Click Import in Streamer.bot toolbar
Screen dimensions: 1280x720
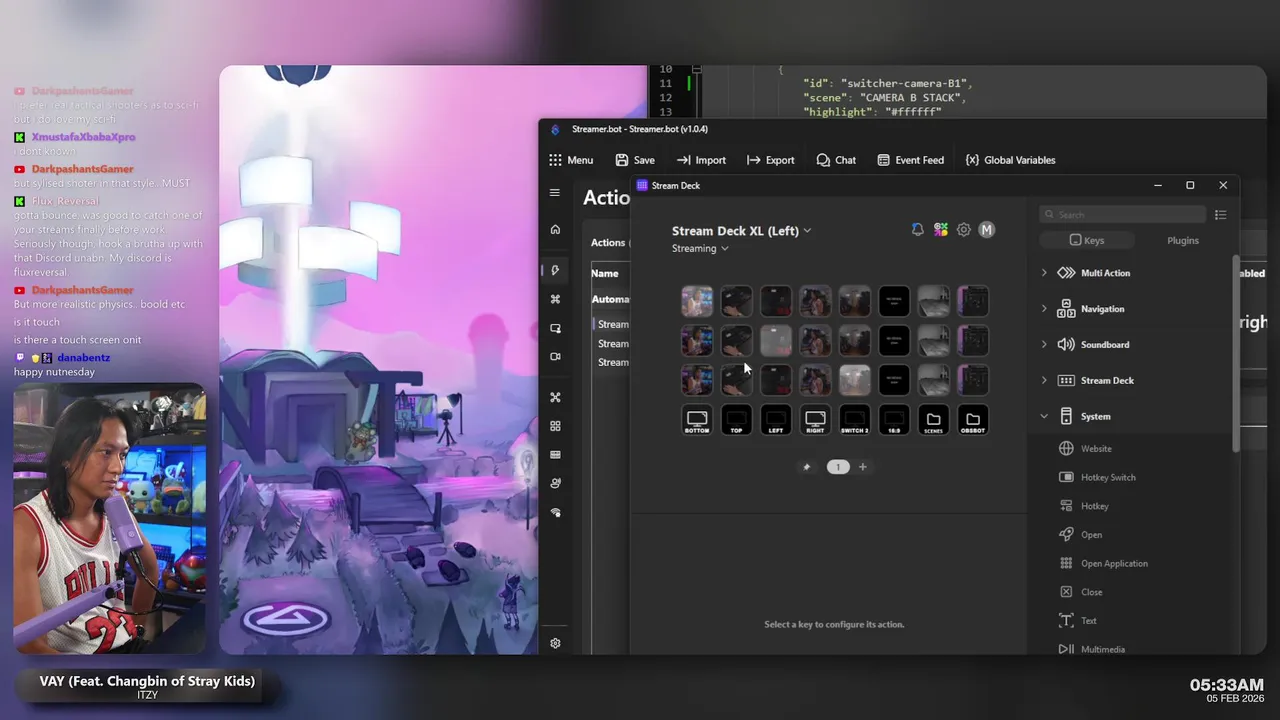point(701,160)
